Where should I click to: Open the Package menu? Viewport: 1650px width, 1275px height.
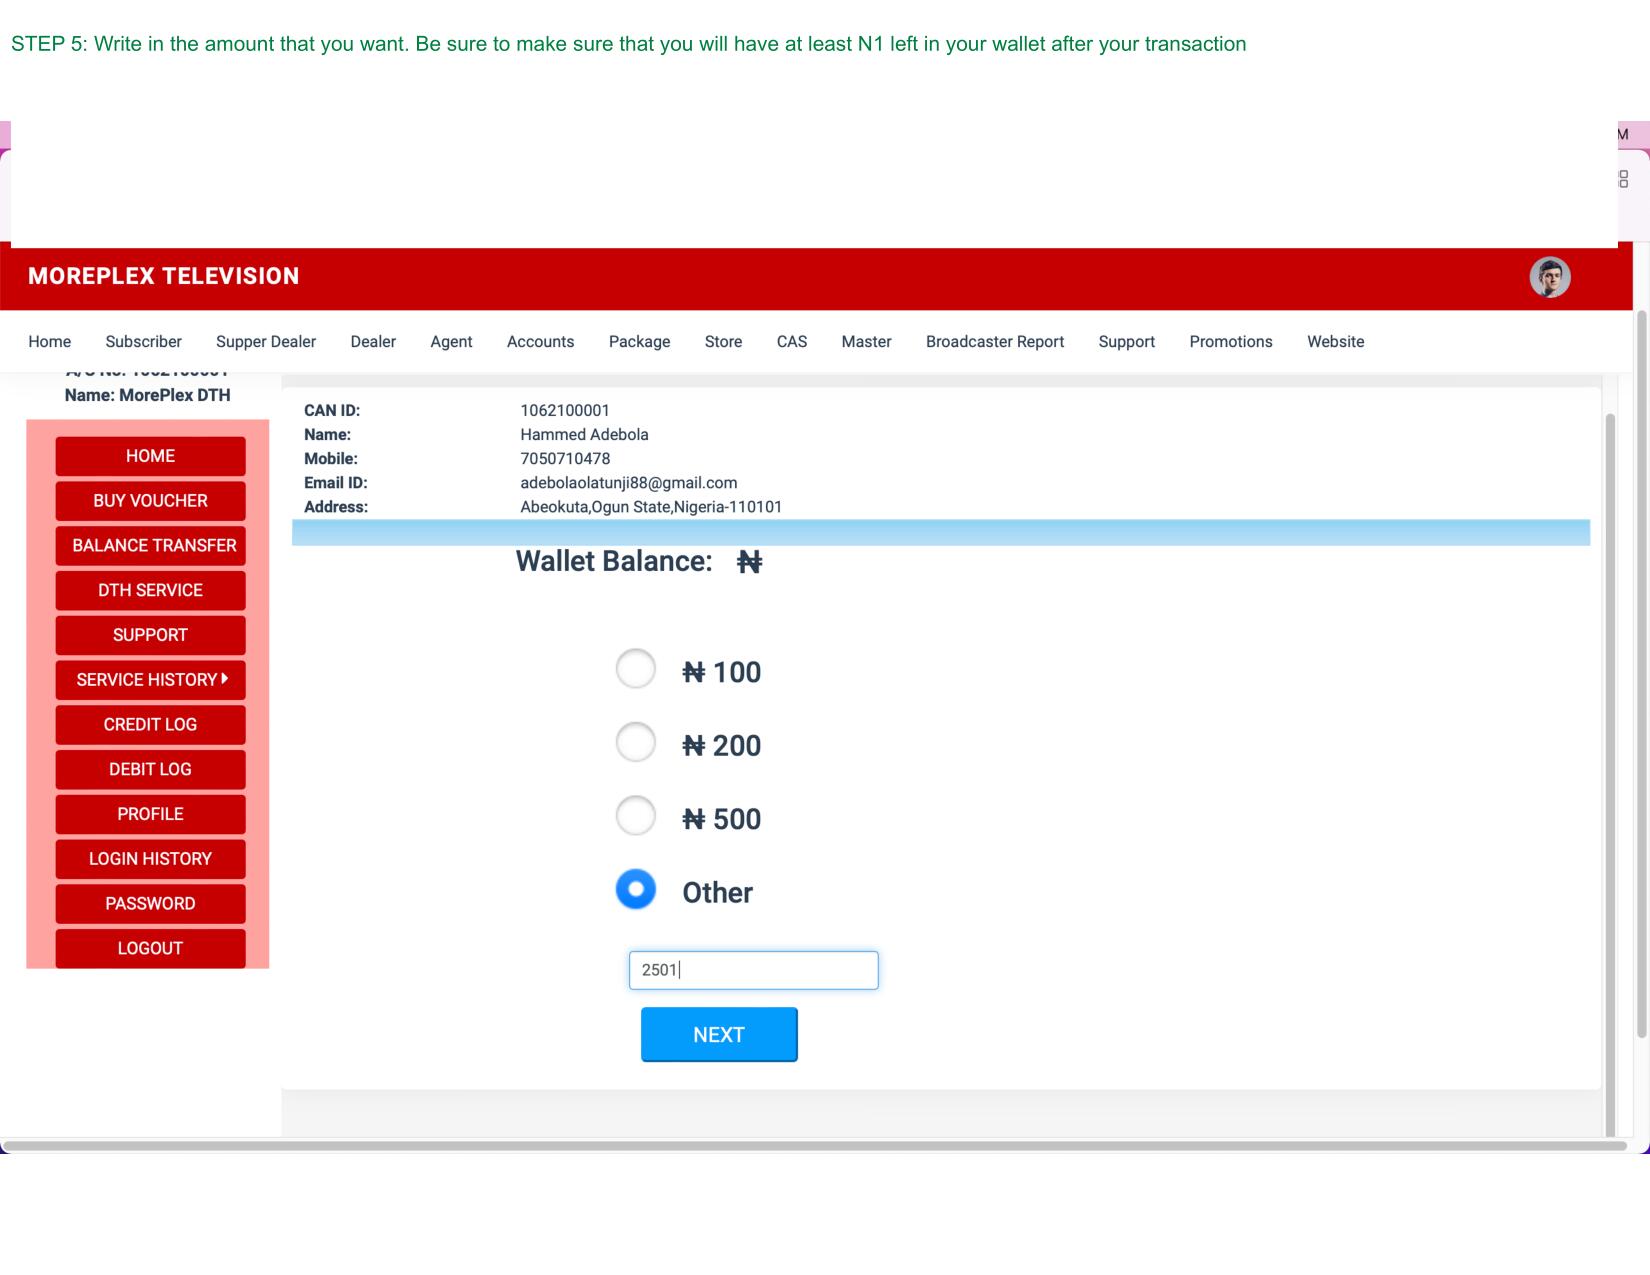[639, 341]
